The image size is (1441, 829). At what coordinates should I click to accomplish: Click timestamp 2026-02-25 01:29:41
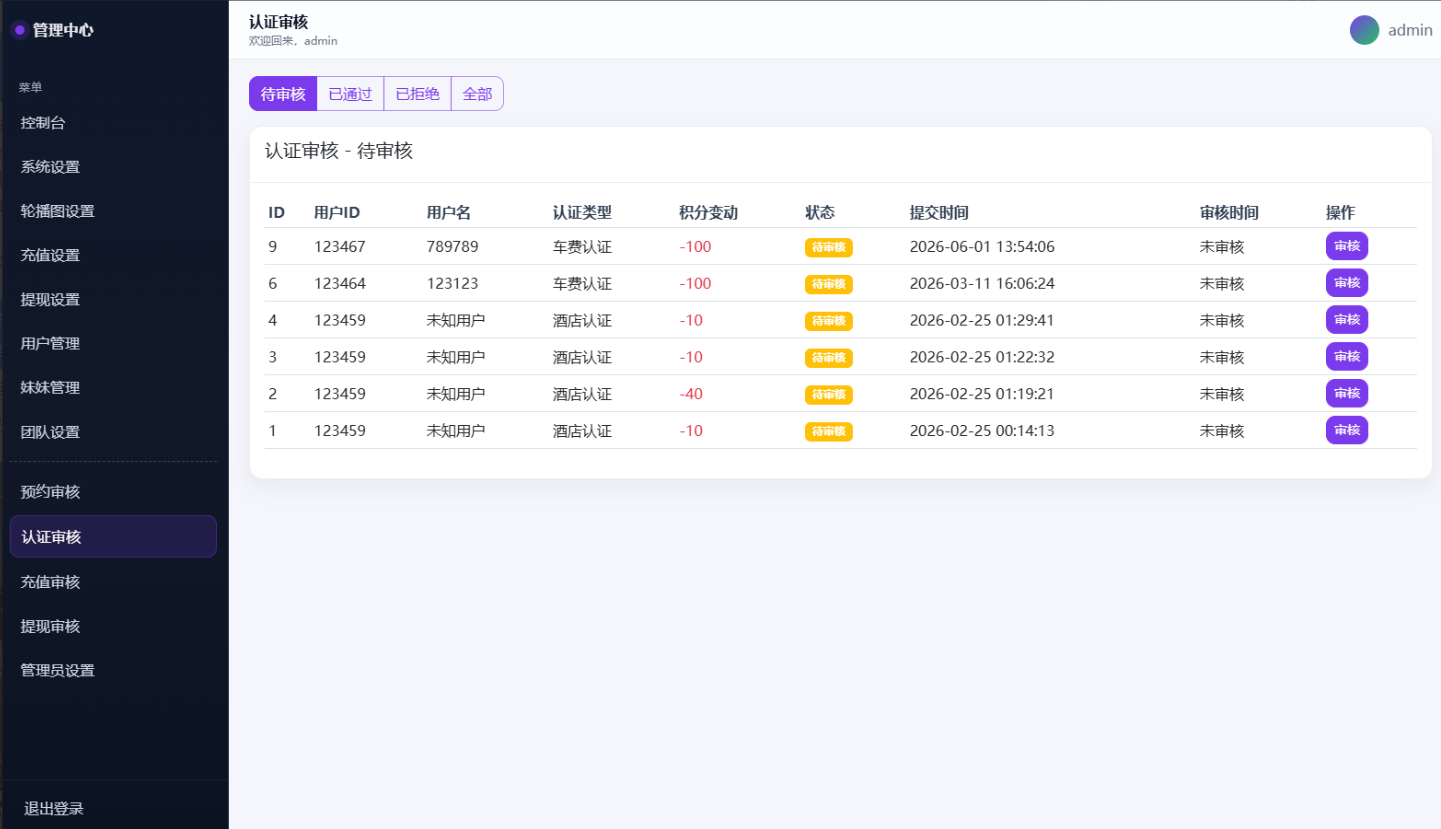[x=982, y=321]
